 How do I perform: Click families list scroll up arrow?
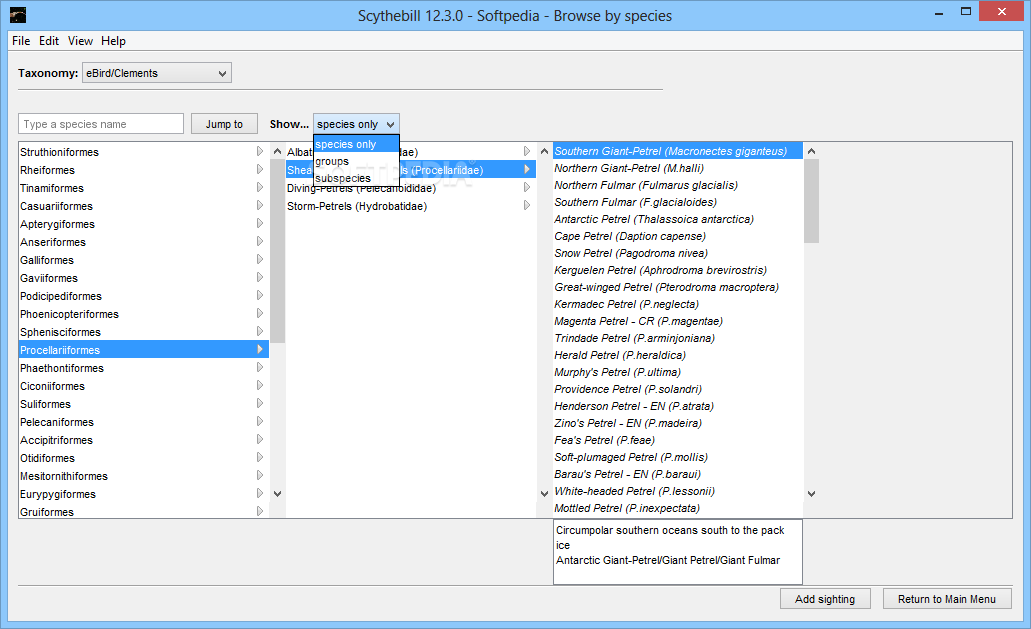544,151
